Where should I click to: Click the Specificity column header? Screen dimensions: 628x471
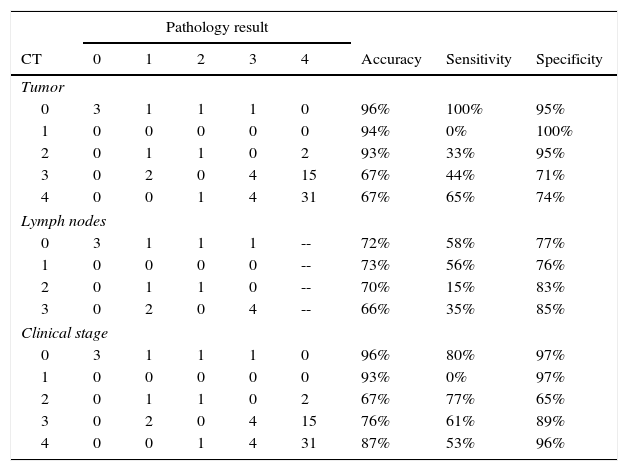[569, 60]
